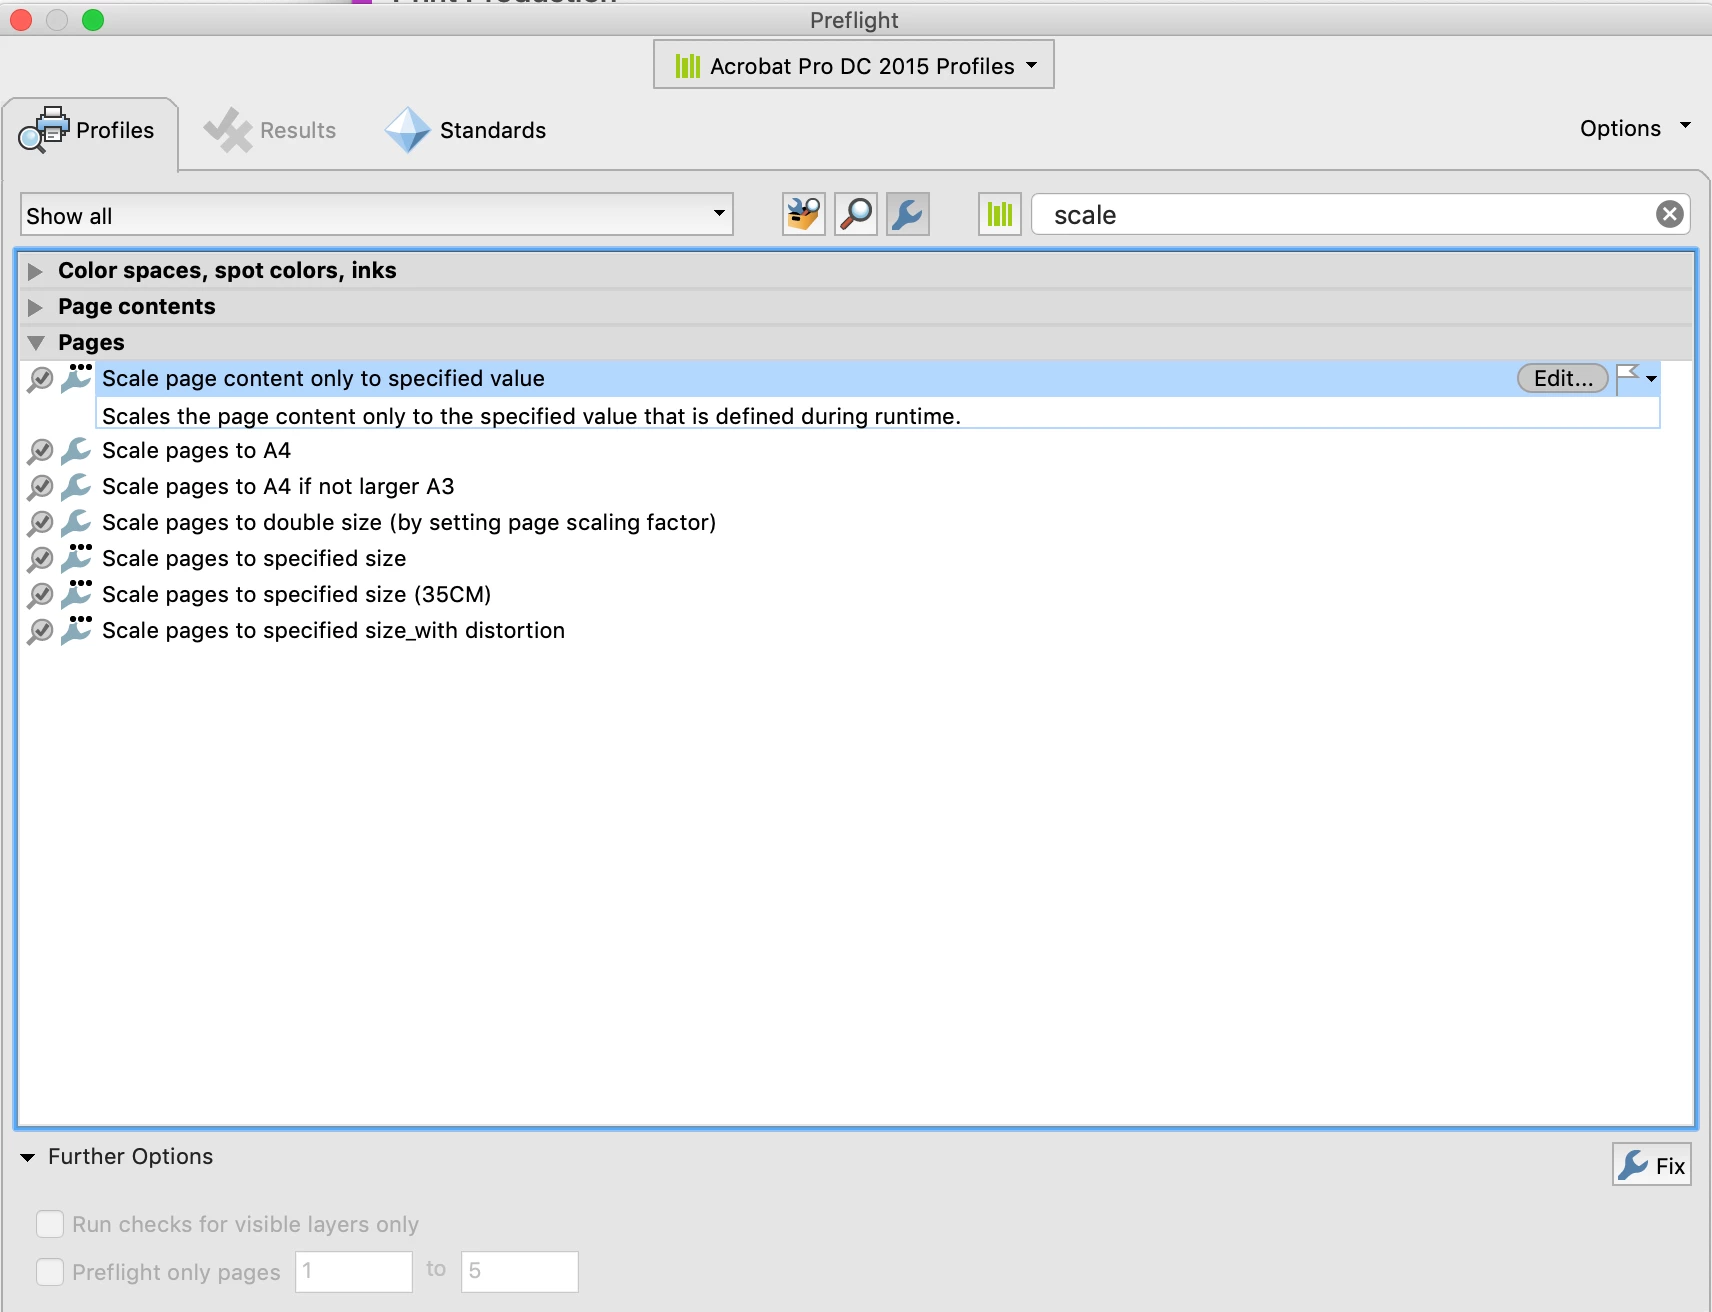Screen dimensions: 1712x1312
Task: Click wrench icon of Scale page content only row
Action: click(x=76, y=379)
